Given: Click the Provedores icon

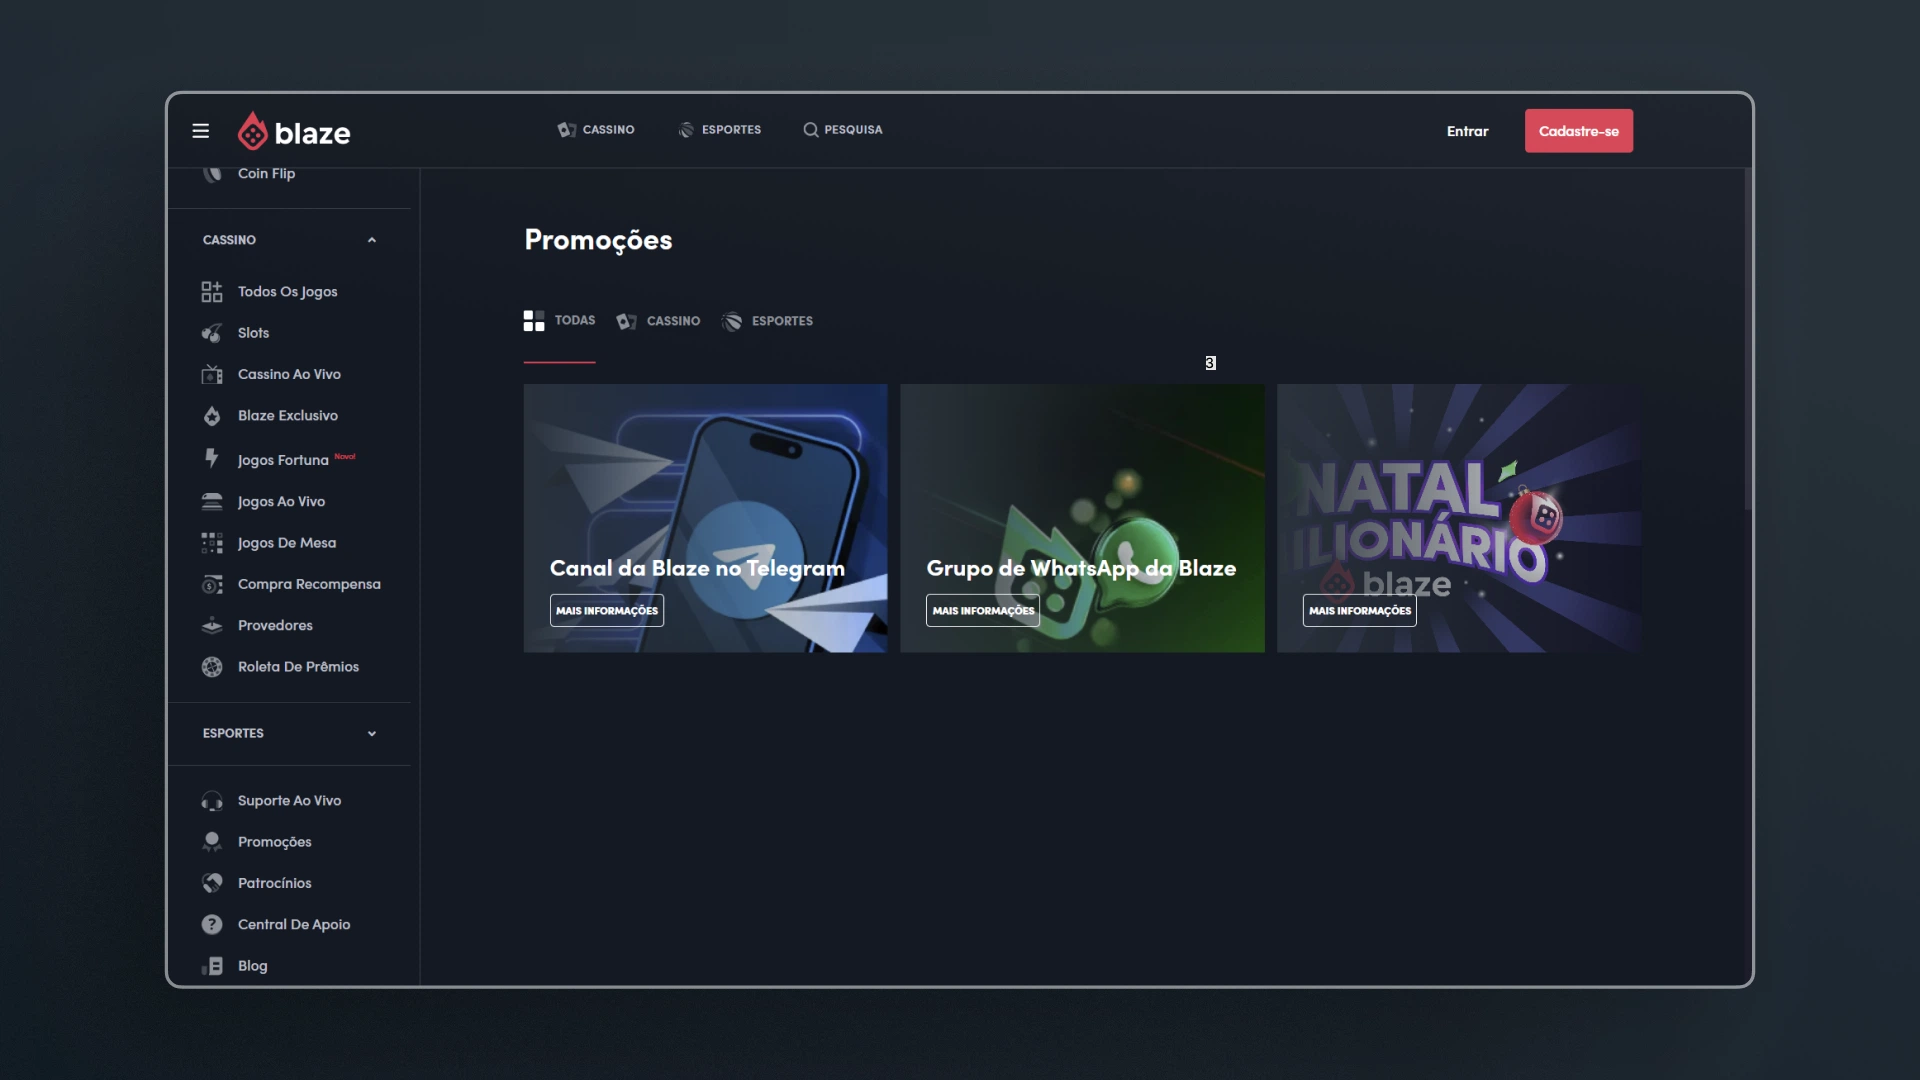Looking at the screenshot, I should coord(212,626).
